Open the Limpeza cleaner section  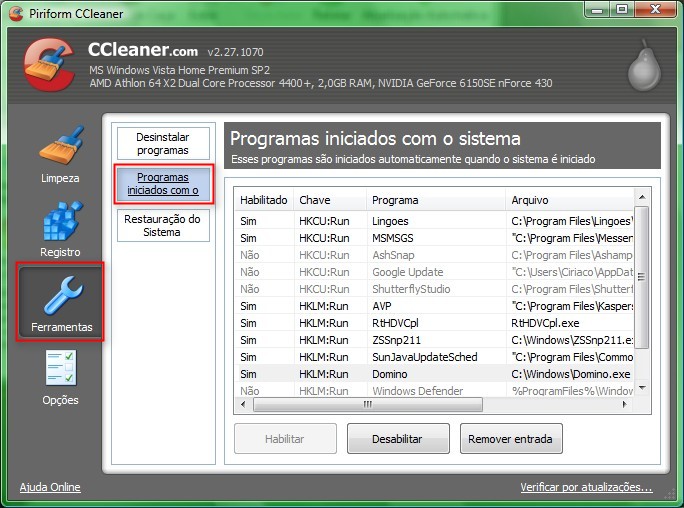(x=60, y=154)
